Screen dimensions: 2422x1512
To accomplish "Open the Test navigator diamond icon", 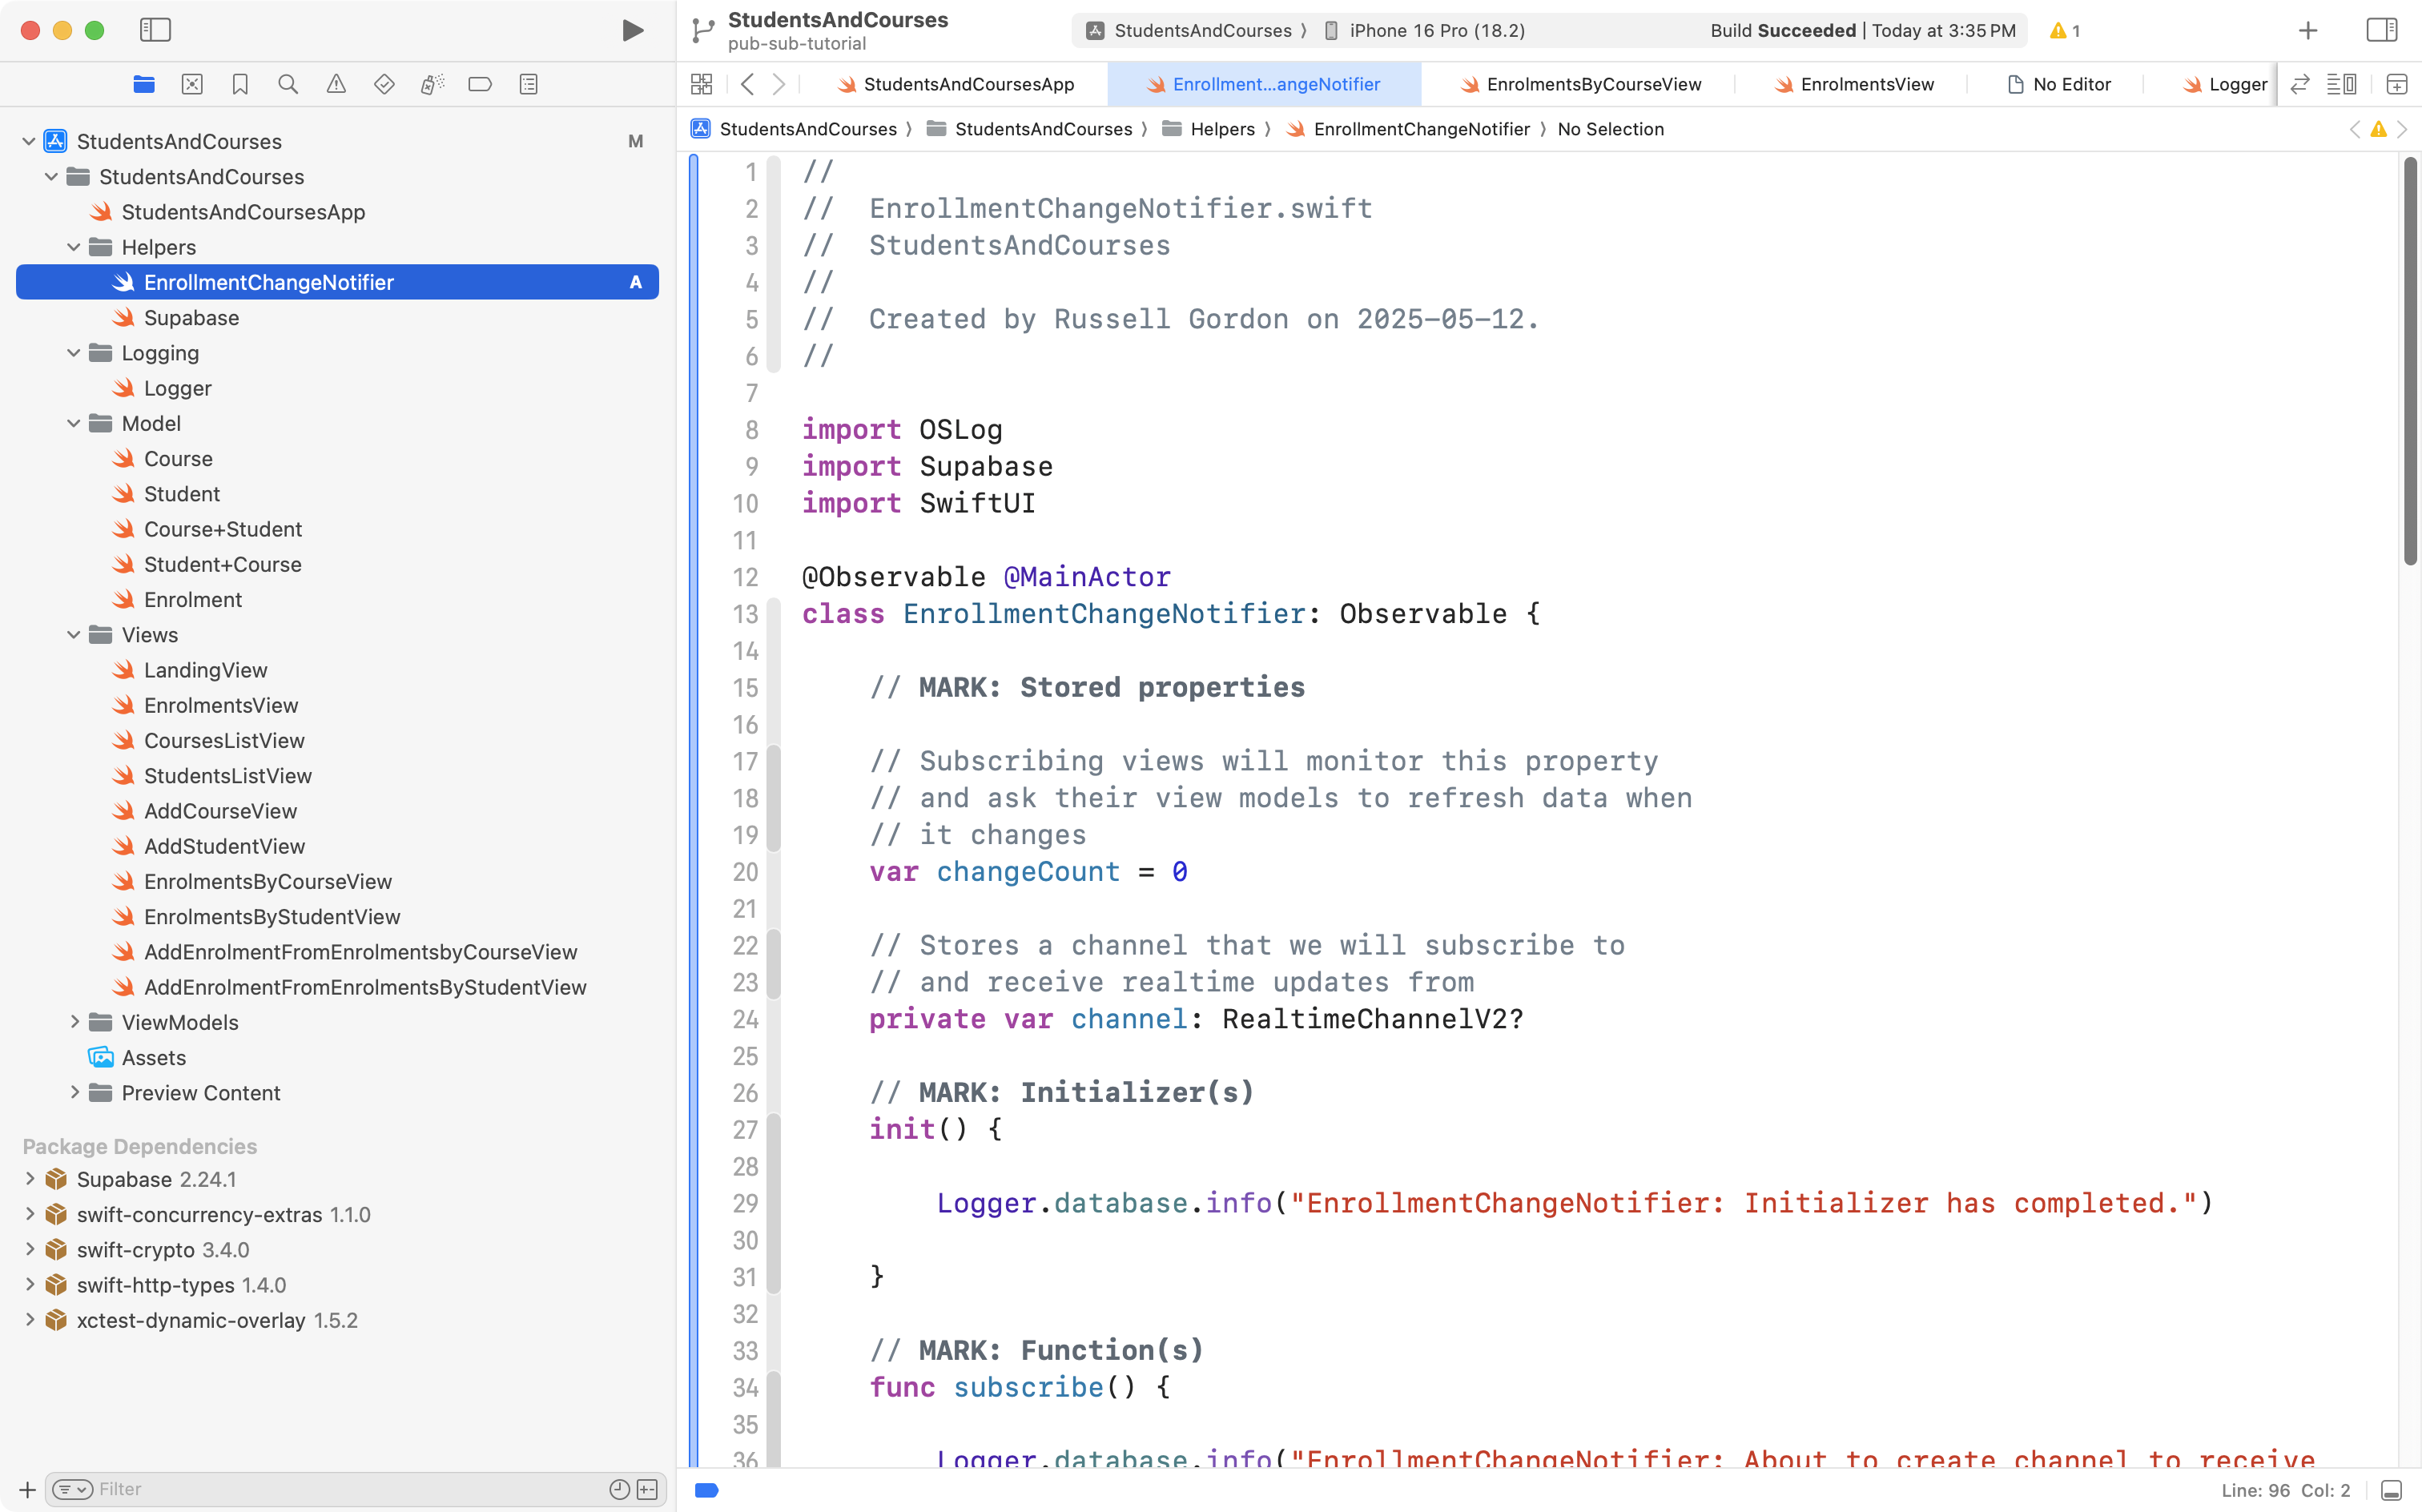I will [x=384, y=85].
